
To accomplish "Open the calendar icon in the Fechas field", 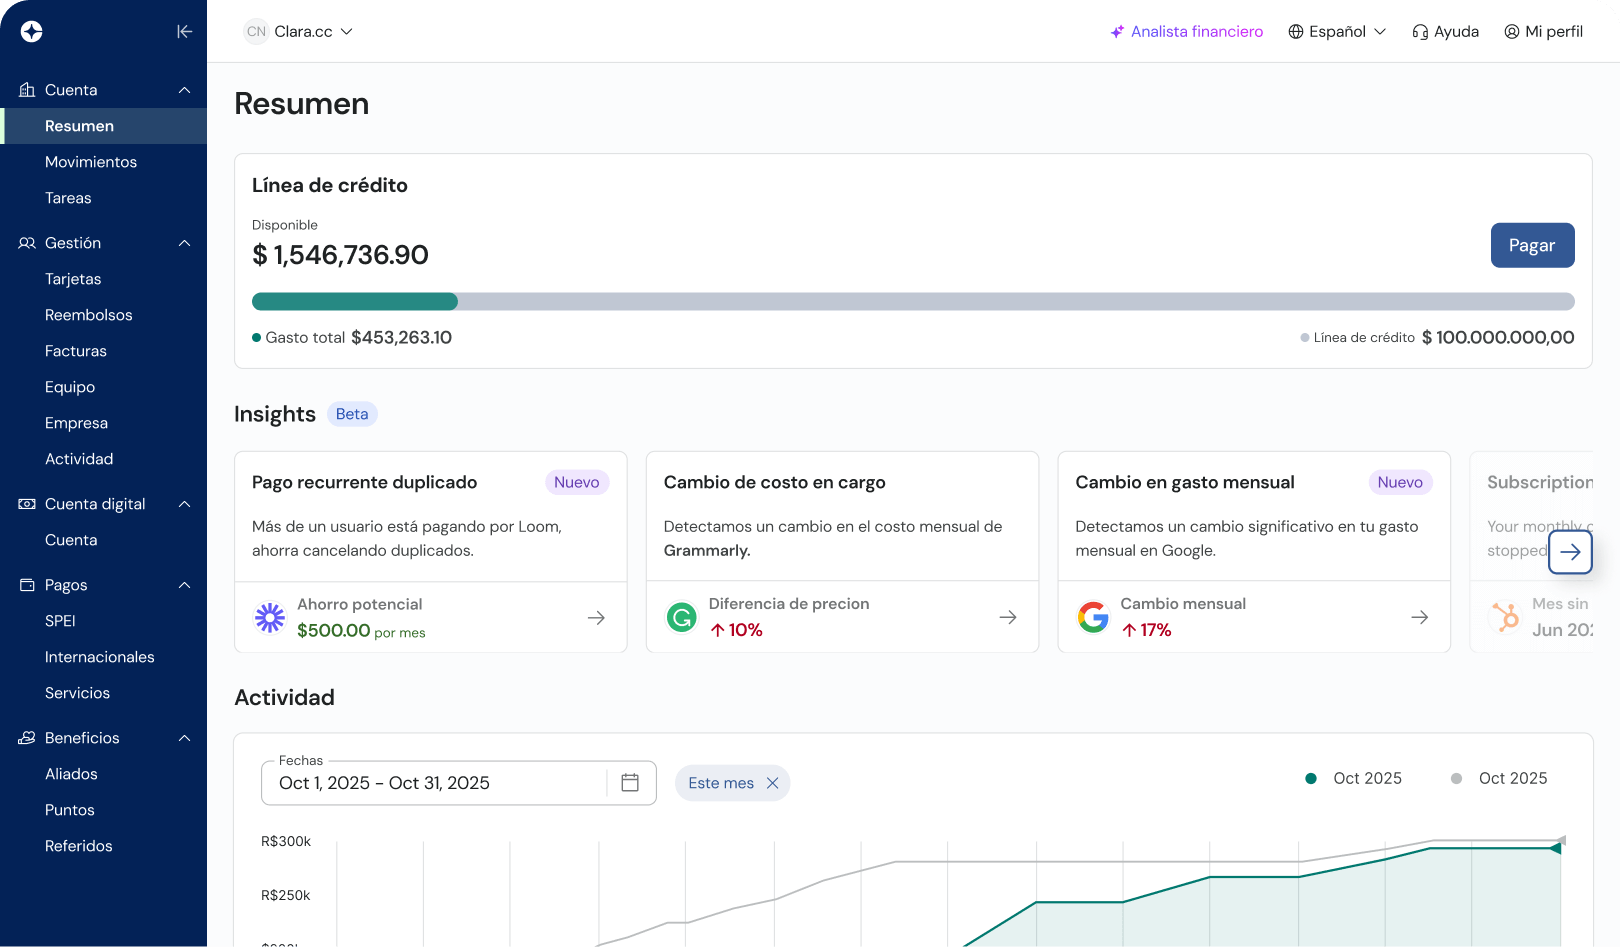I will click(630, 783).
